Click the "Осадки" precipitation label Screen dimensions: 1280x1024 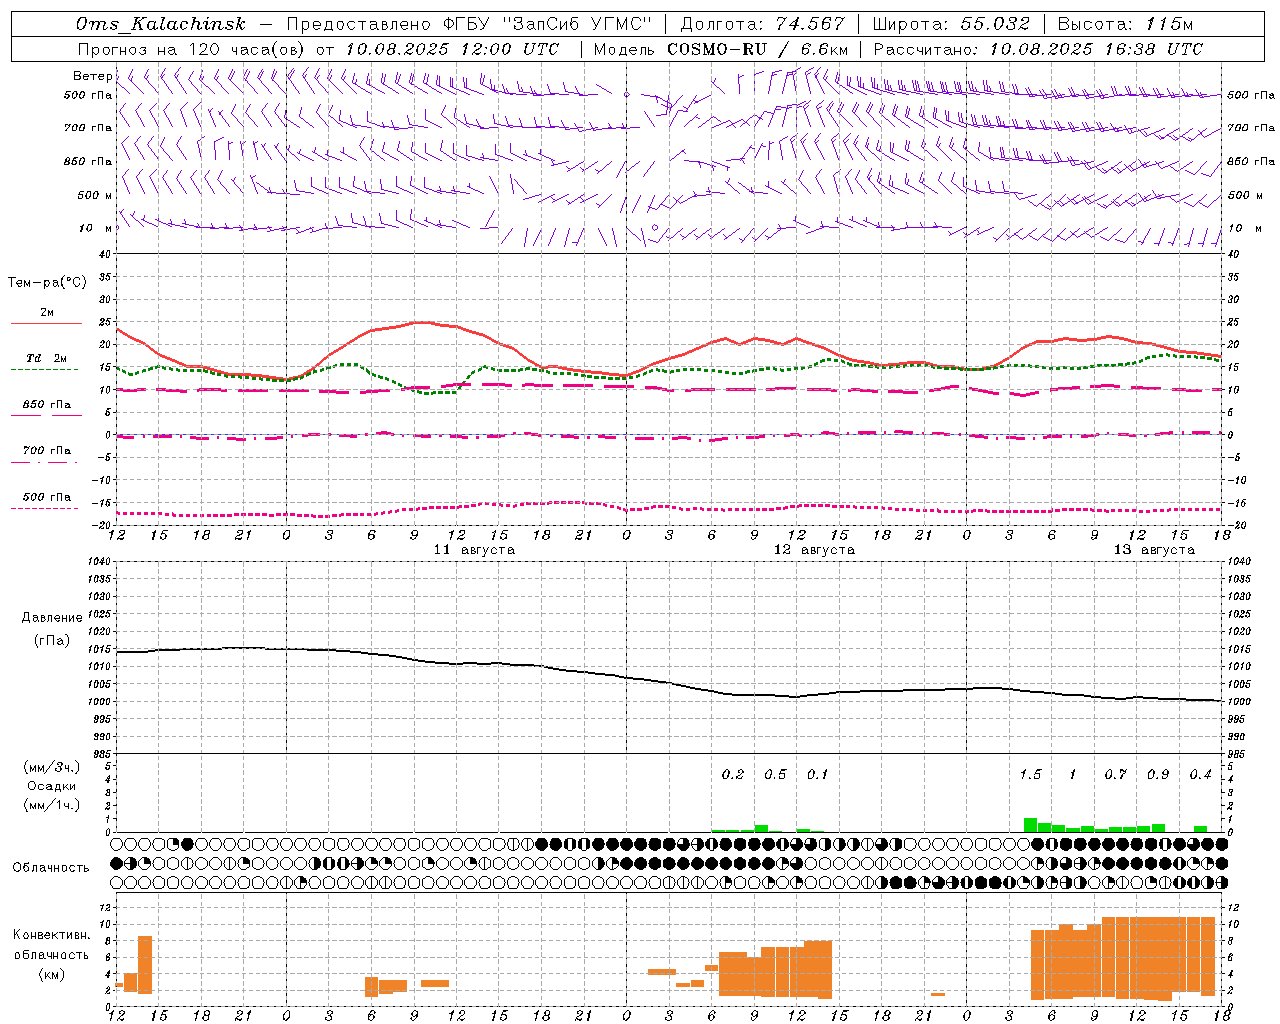point(52,786)
